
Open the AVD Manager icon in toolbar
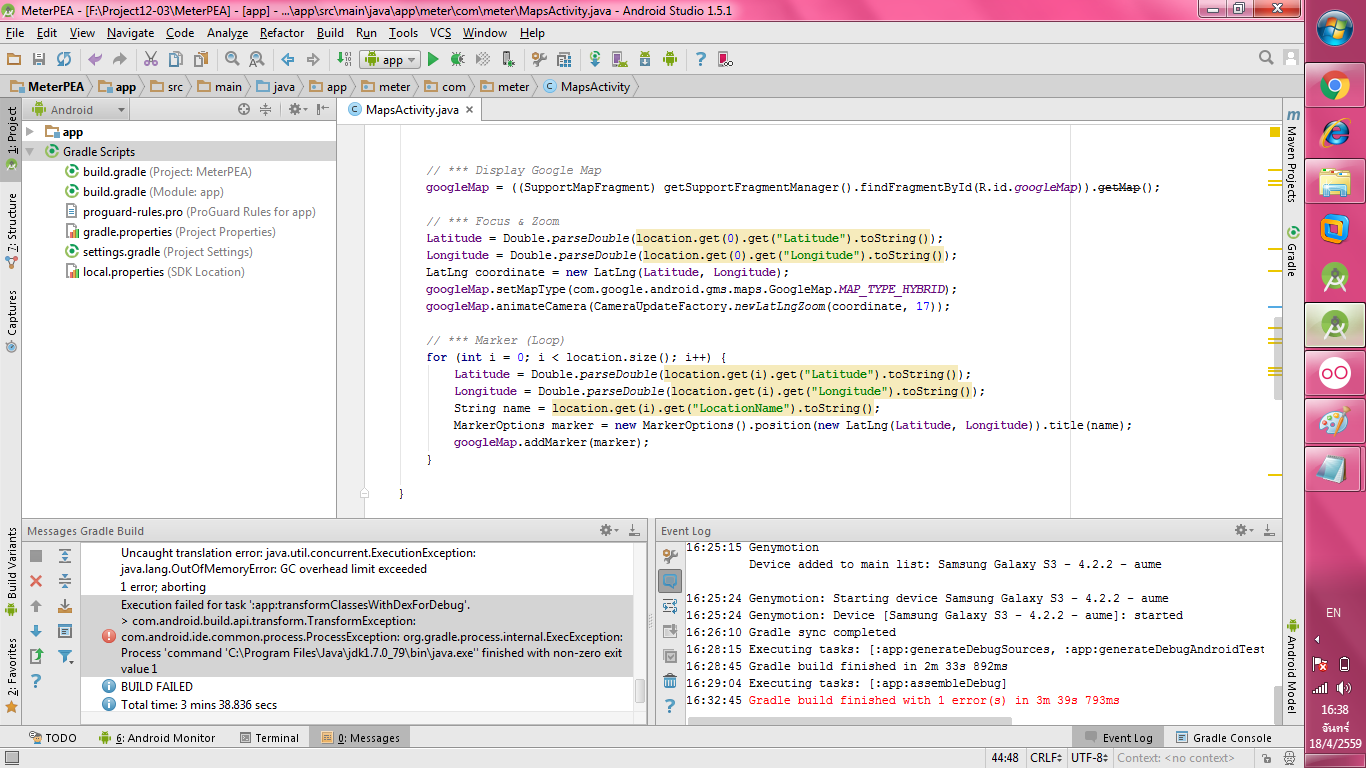tap(619, 60)
